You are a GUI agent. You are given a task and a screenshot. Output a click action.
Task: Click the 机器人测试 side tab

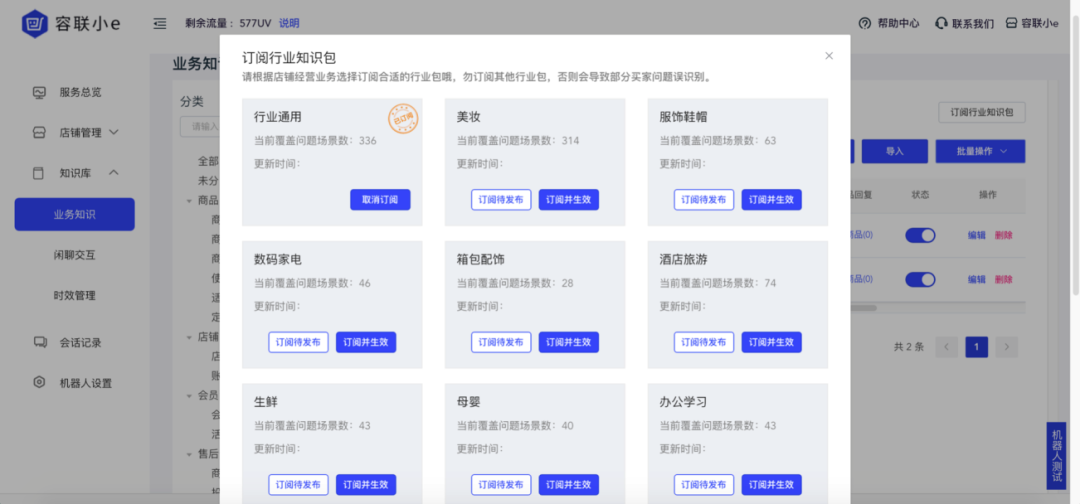pyautogui.click(x=1057, y=456)
